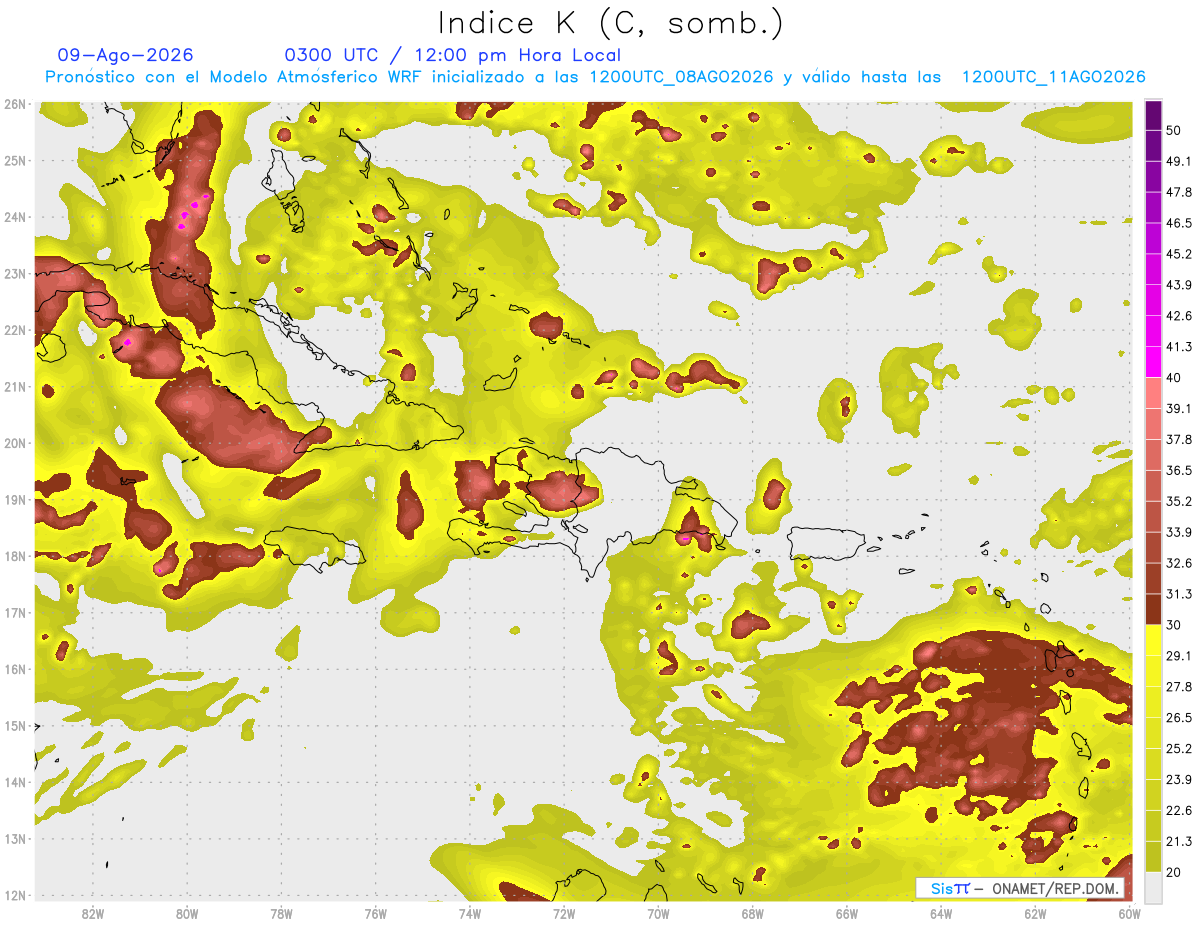Click latitude label '23N'
Screen dimensions: 1200x927
pyautogui.click(x=15, y=274)
